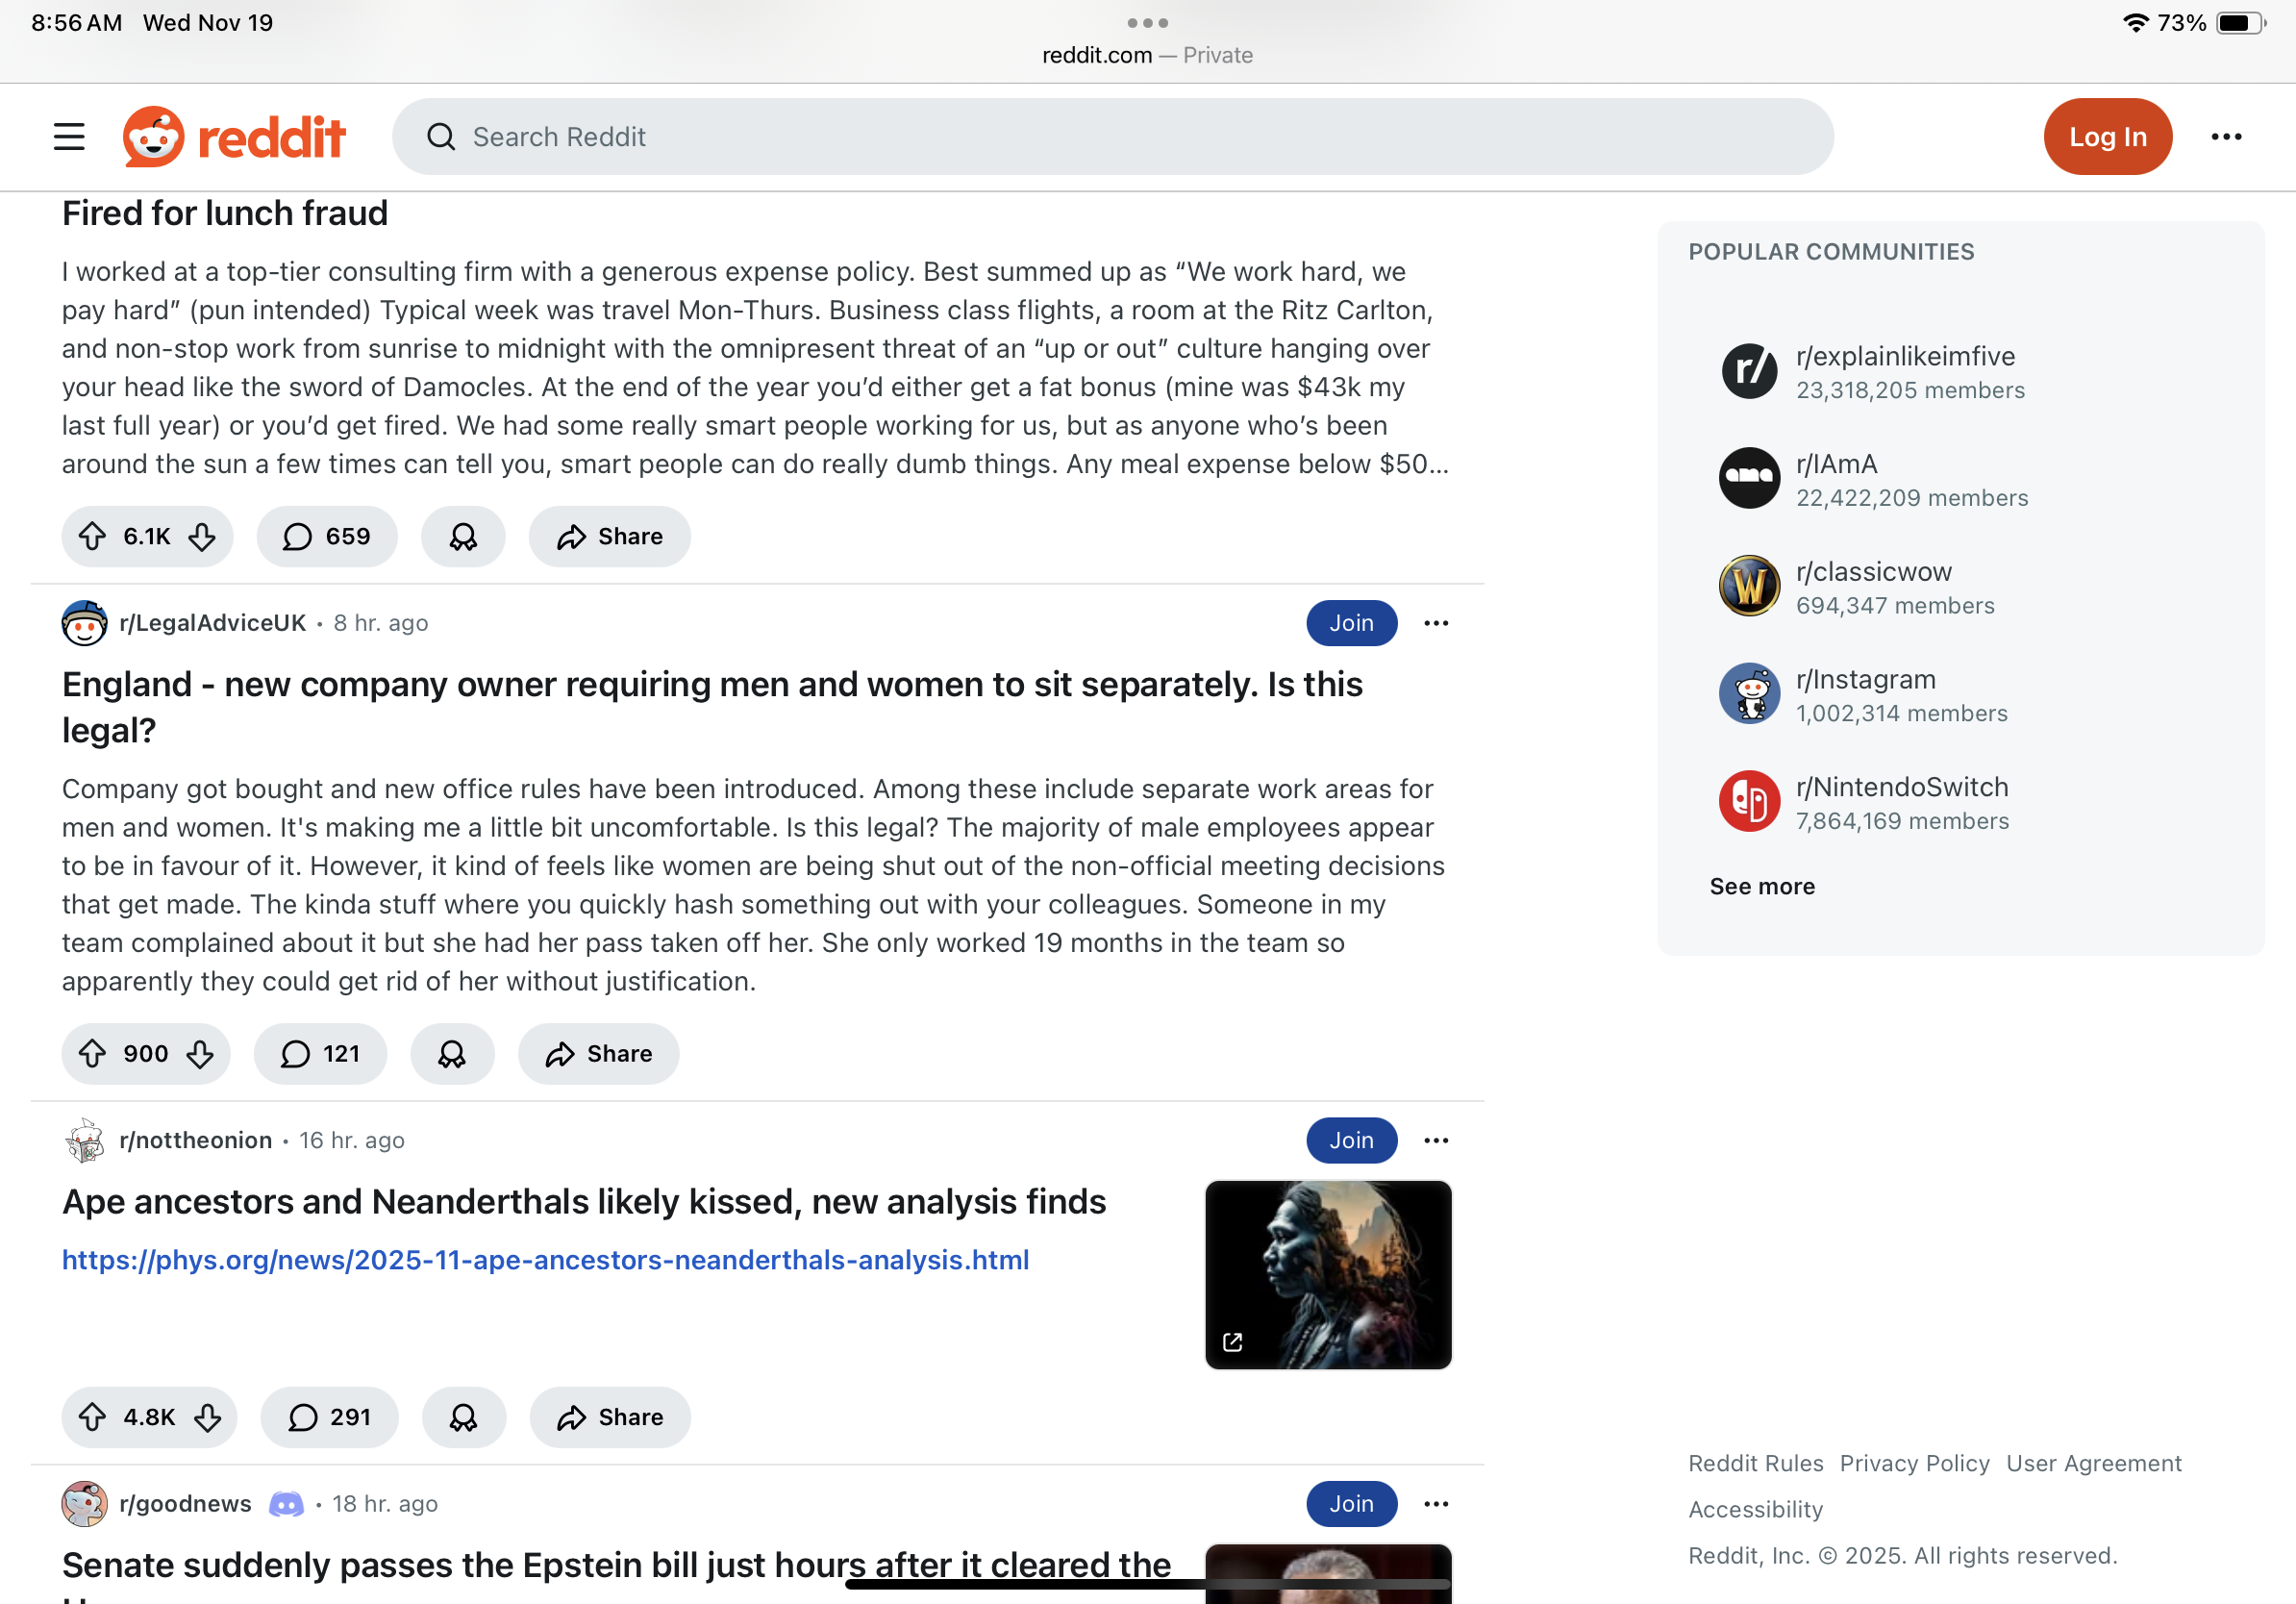Give an award to the 659-comment post
The image size is (2296, 1604).
coord(463,537)
